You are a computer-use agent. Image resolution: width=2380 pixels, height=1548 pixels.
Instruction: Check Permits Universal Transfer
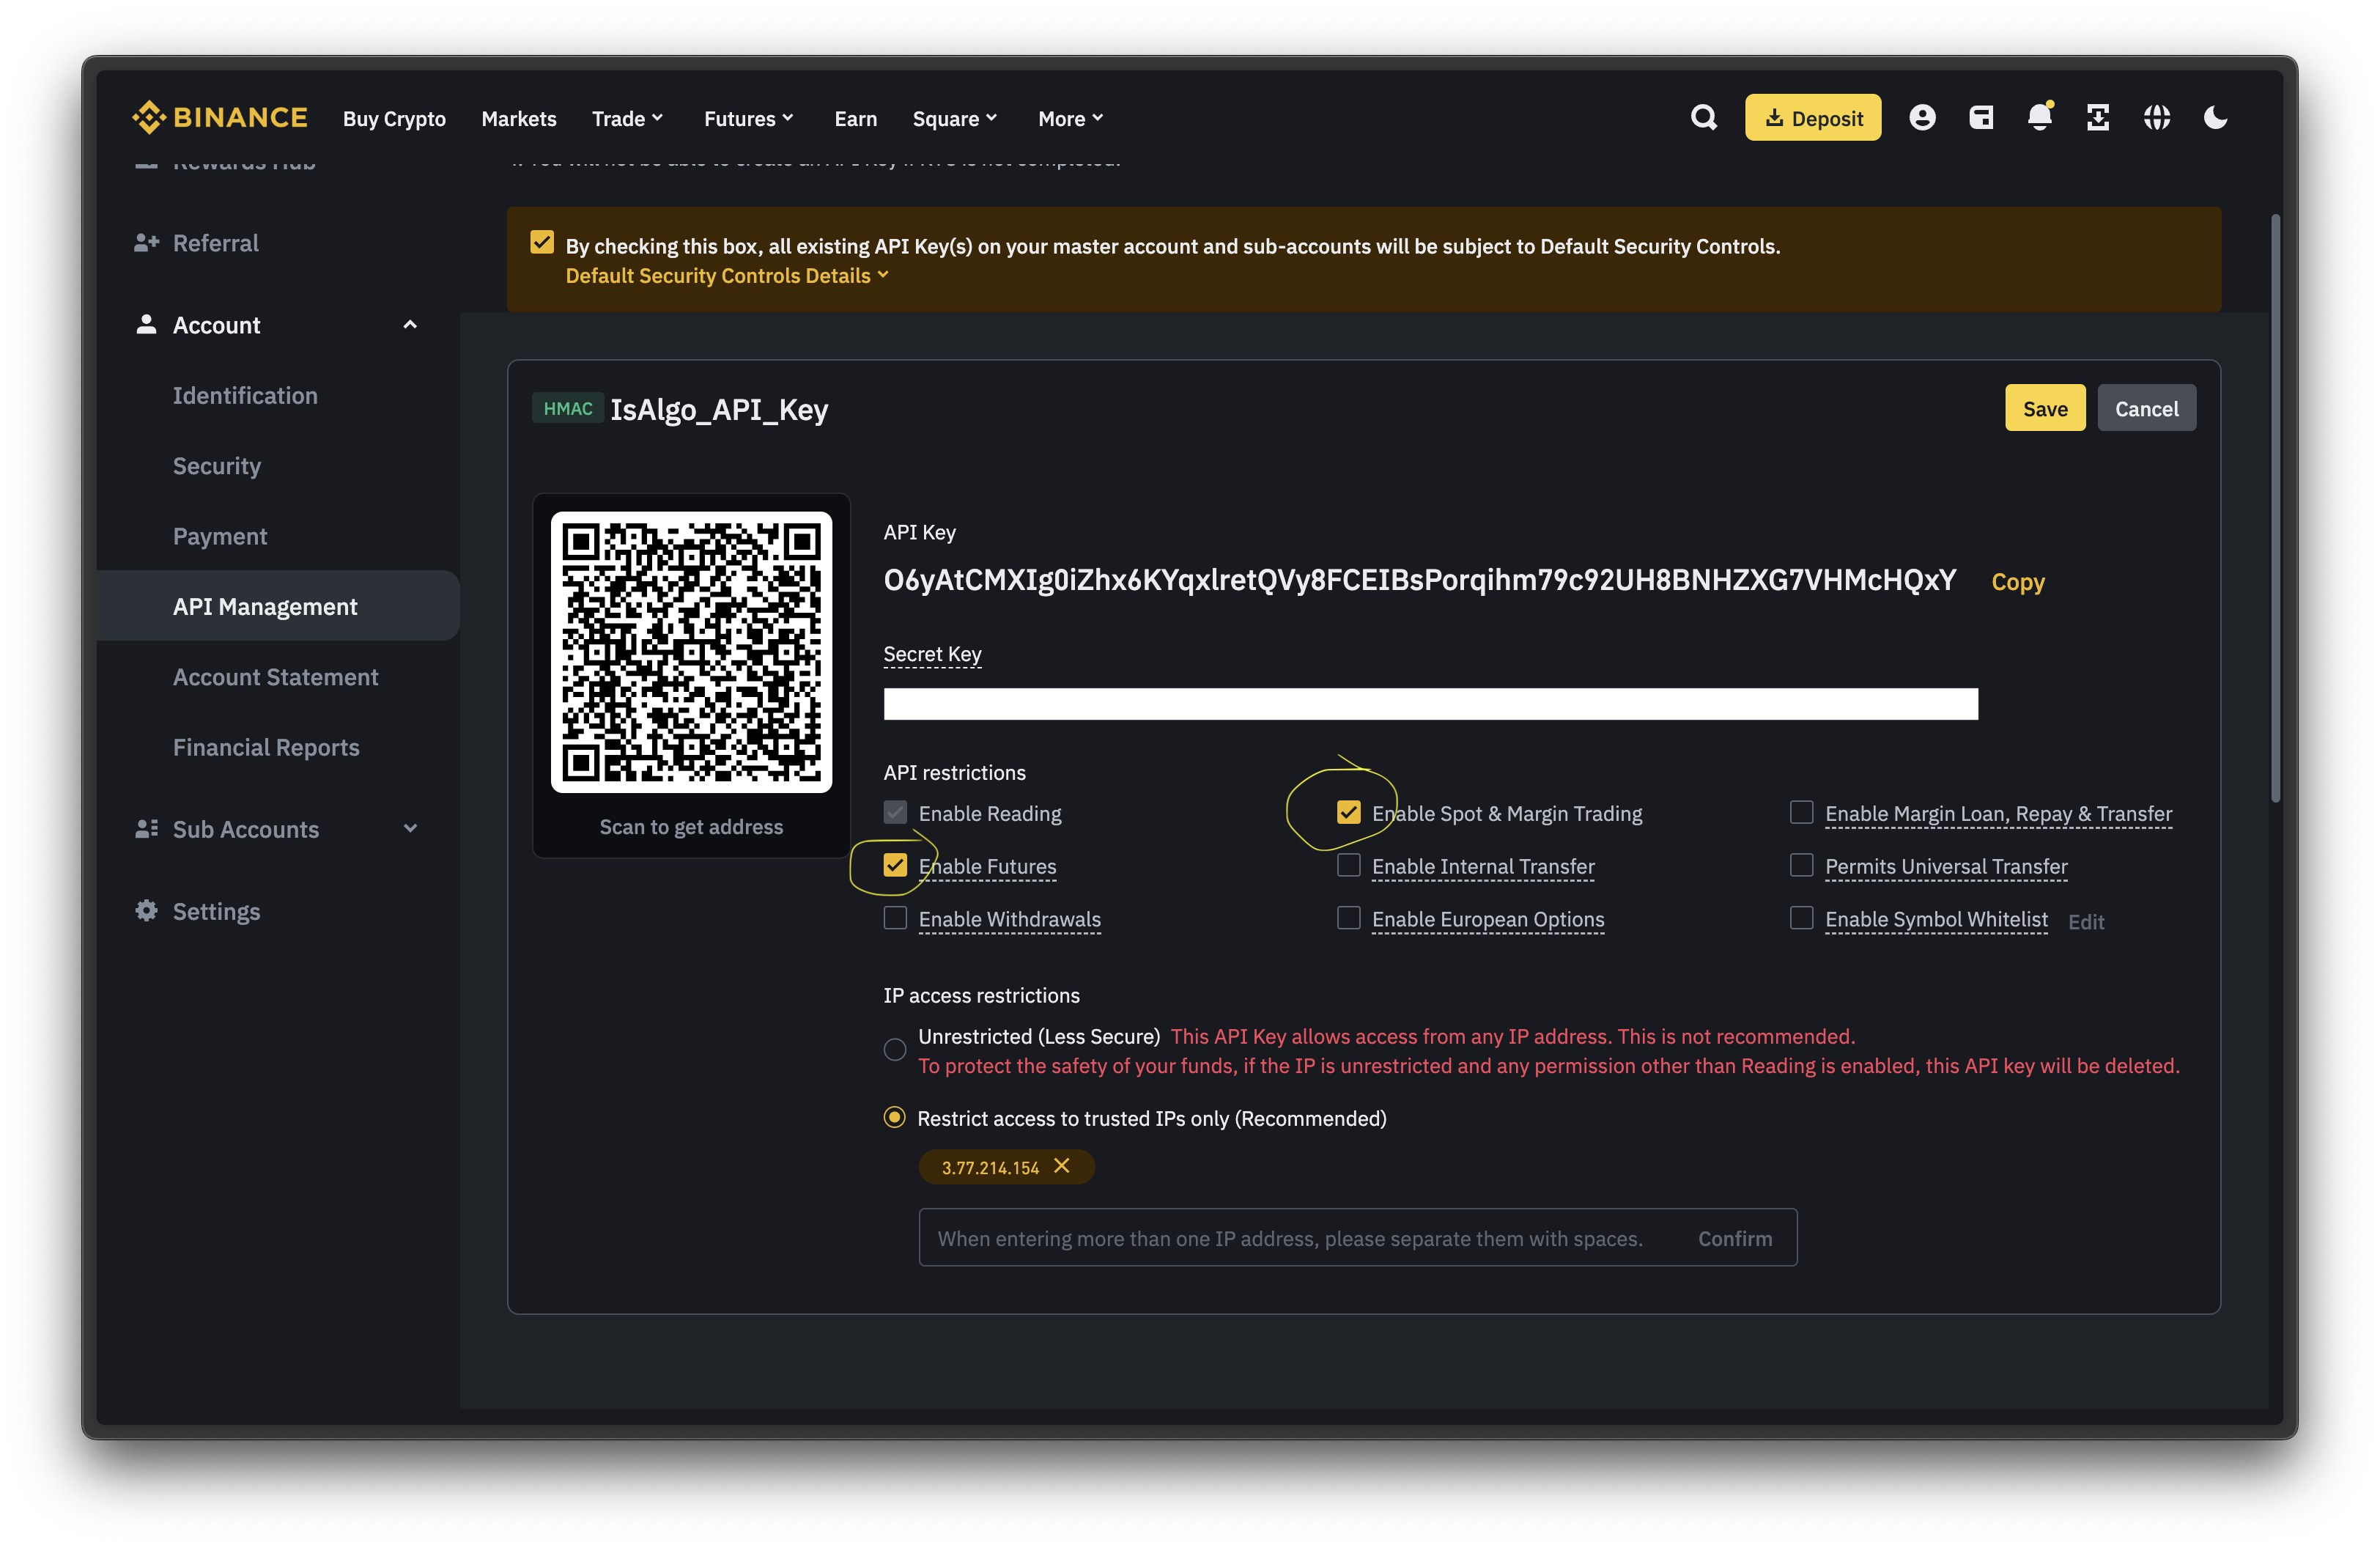click(1801, 865)
